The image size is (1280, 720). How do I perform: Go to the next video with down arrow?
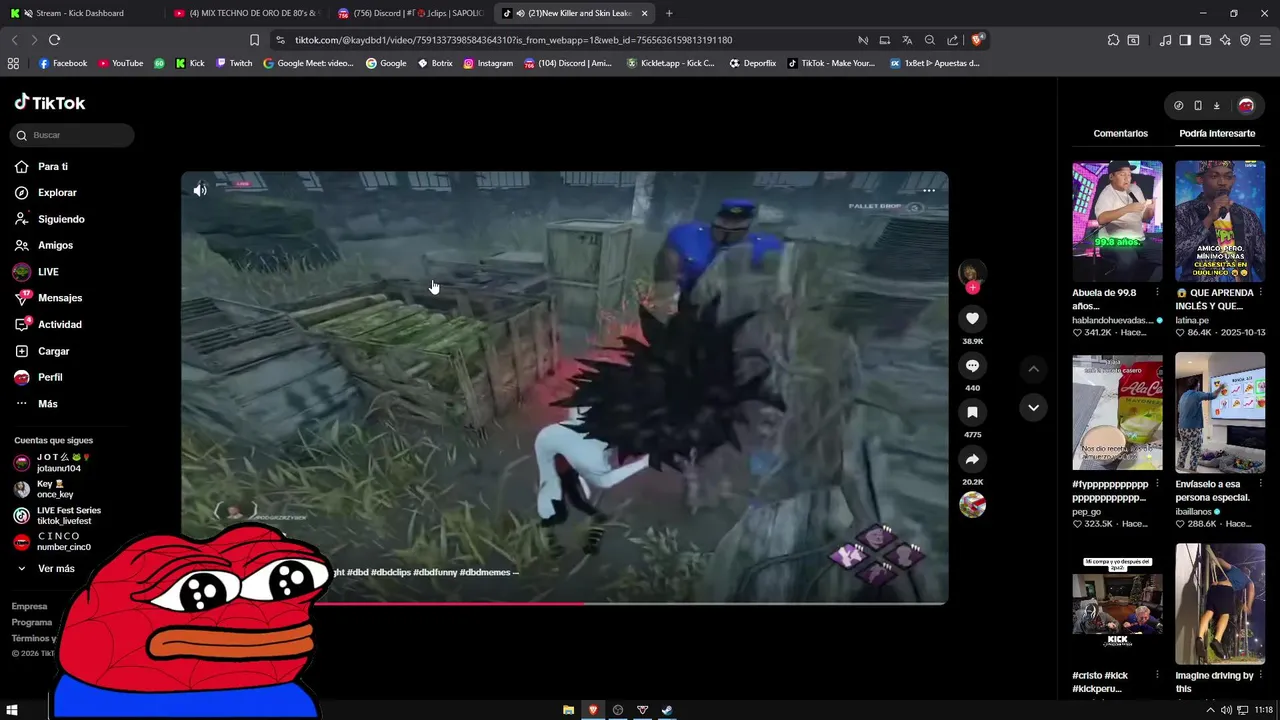1033,407
